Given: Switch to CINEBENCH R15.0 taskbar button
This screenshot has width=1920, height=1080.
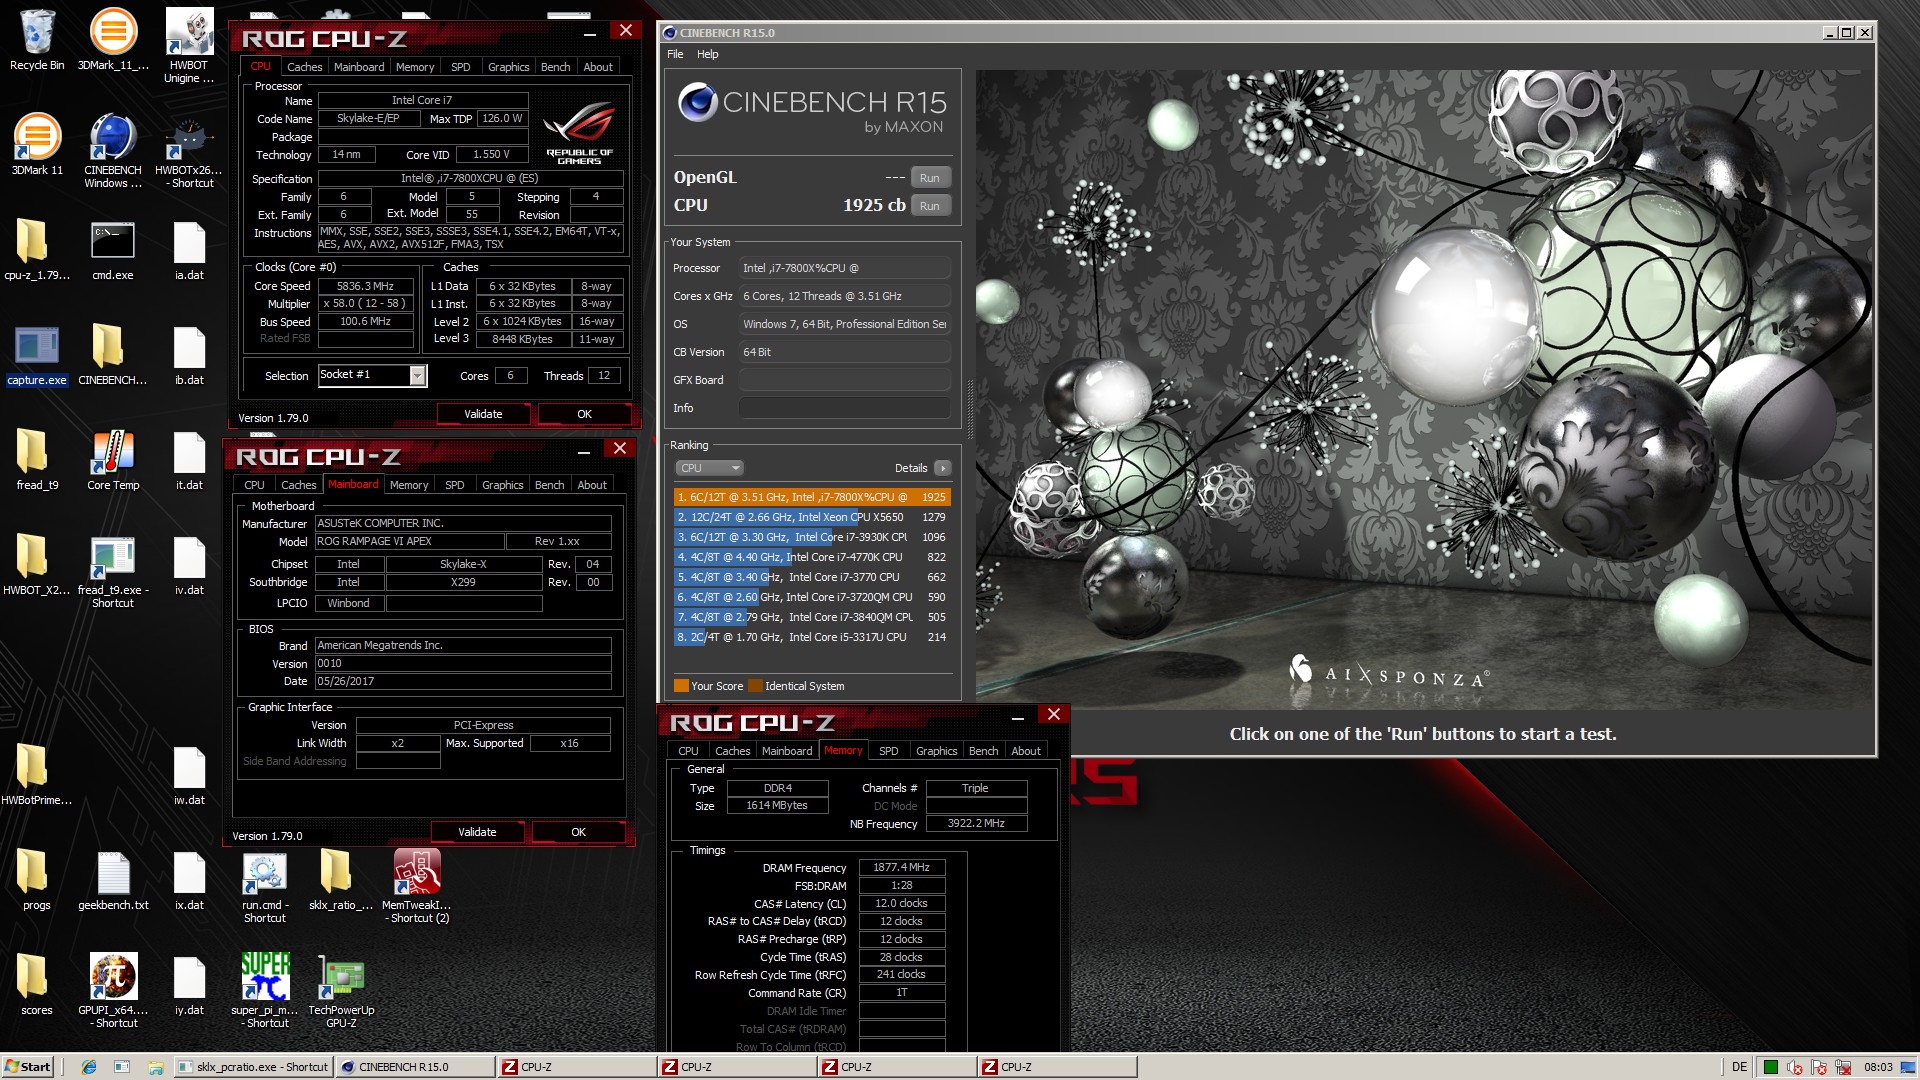Looking at the screenshot, I should [415, 1067].
